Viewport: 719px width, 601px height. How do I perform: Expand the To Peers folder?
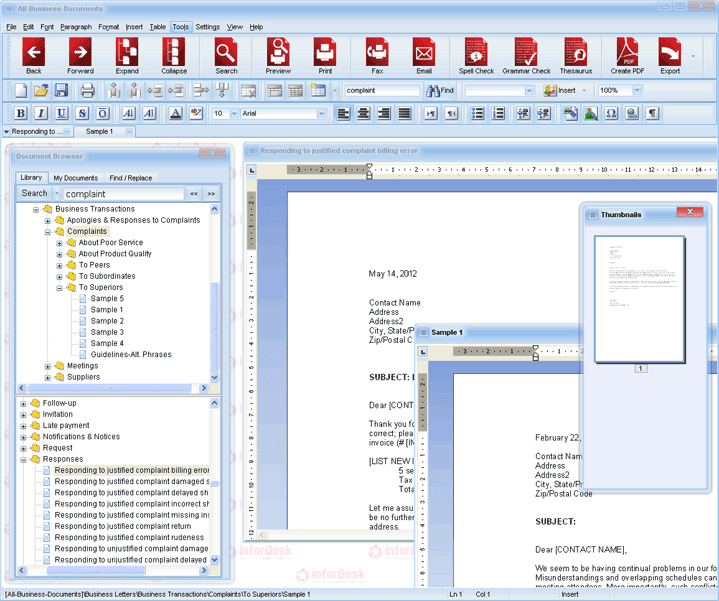pos(59,265)
